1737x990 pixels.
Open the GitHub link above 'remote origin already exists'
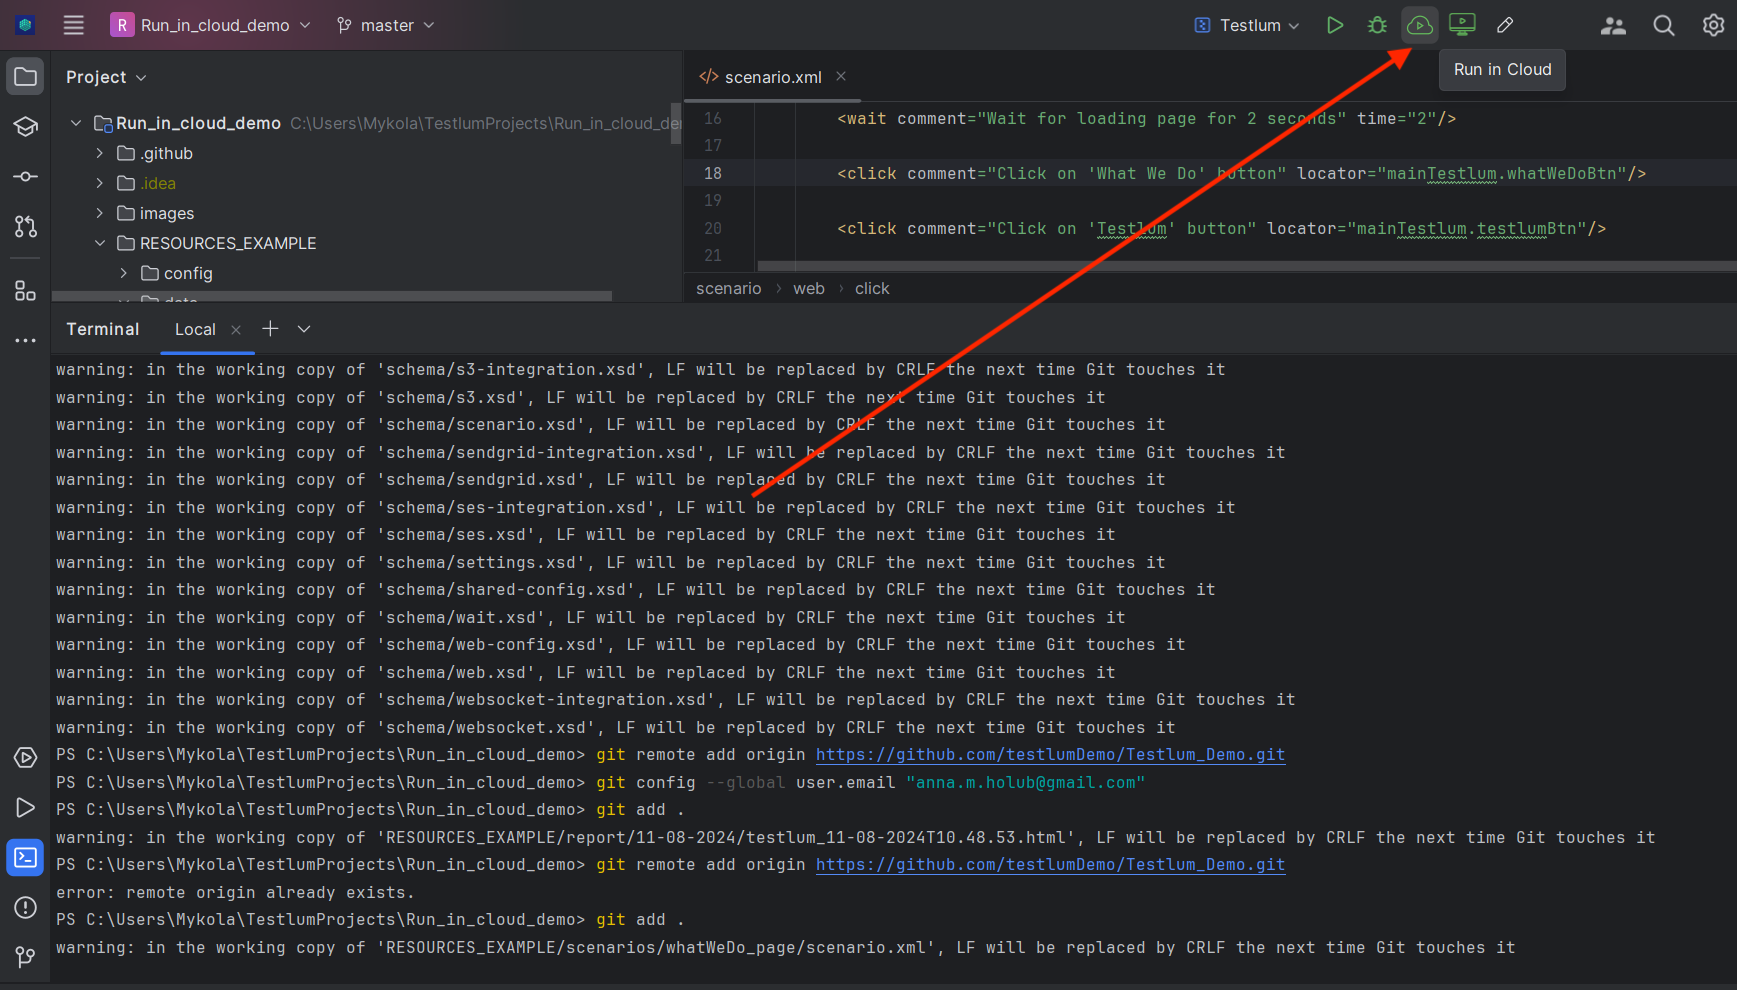(x=1050, y=865)
